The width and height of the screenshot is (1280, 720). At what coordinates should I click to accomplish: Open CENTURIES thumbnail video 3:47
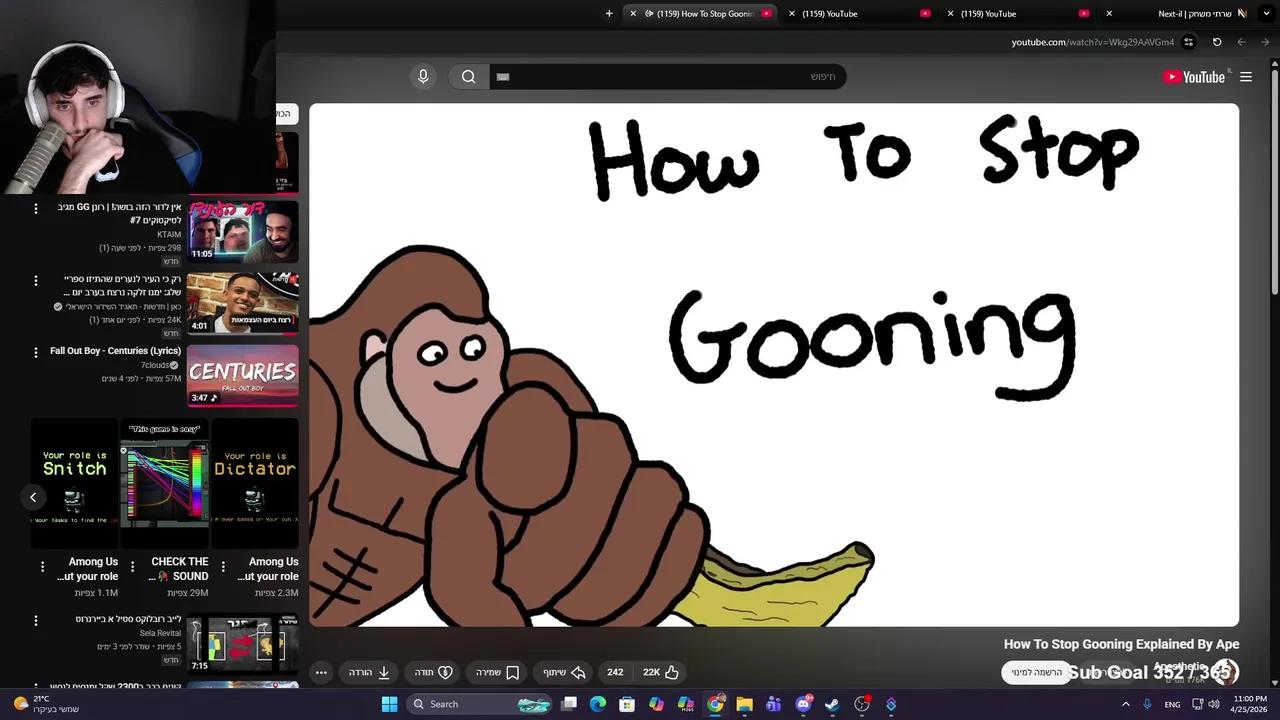243,376
